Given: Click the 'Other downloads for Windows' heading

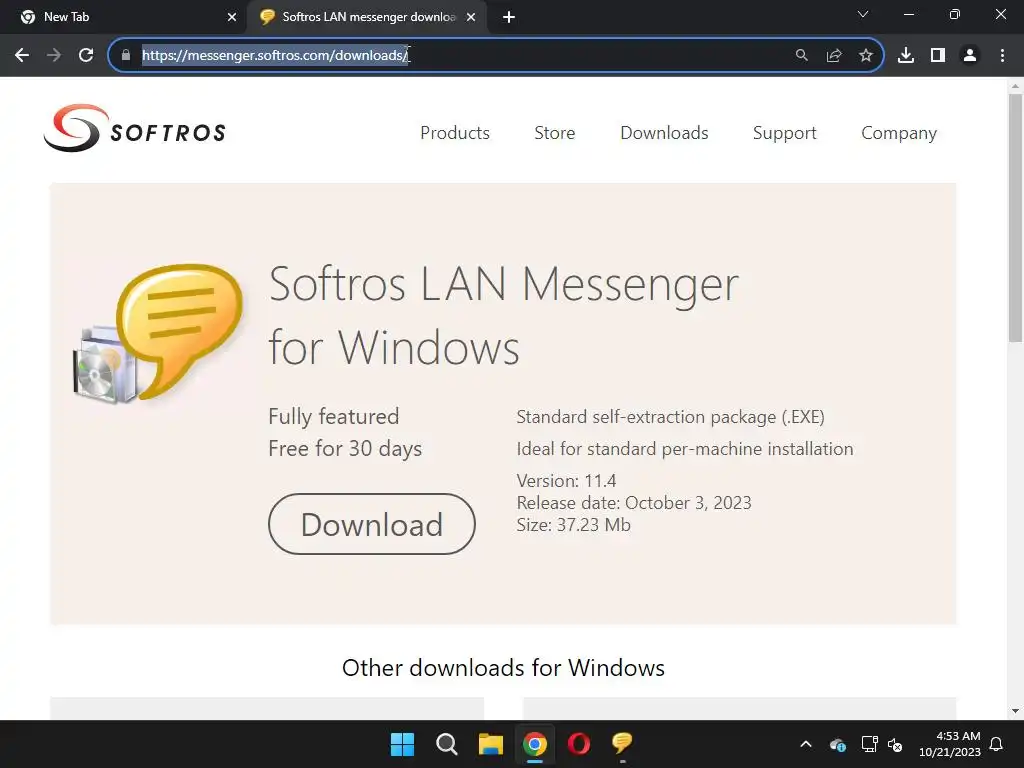Looking at the screenshot, I should coord(503,667).
